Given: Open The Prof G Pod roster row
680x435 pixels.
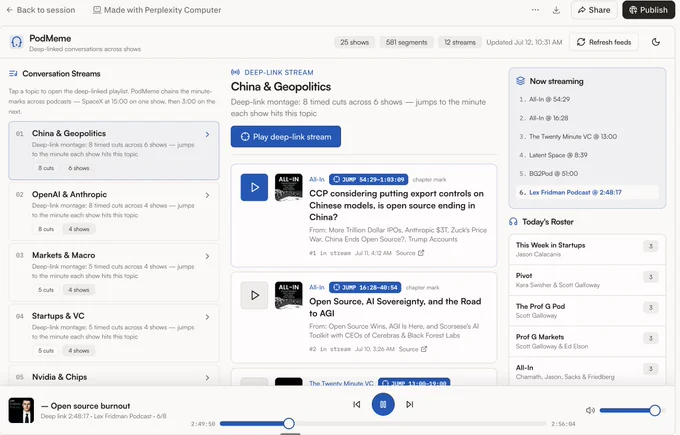Looking at the screenshot, I should (x=587, y=311).
